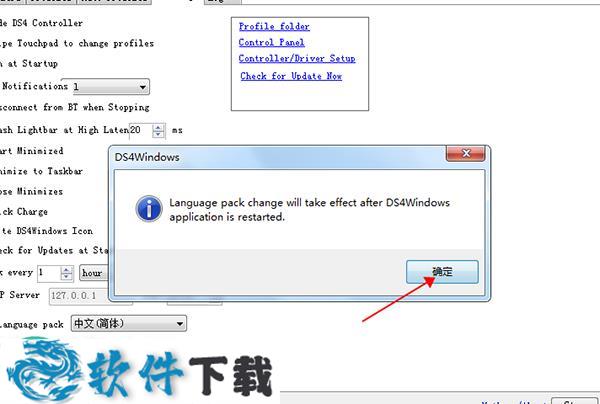Click the dragon logo watermark

[45, 368]
